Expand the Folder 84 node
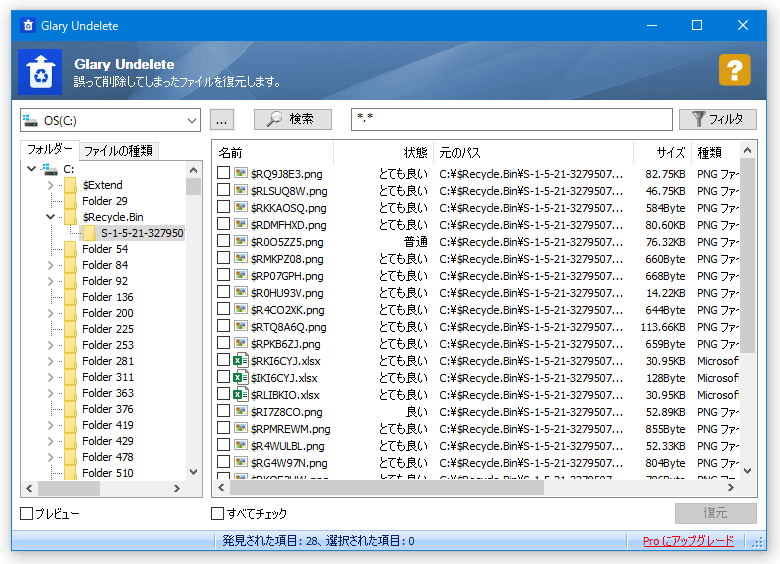 click(50, 265)
